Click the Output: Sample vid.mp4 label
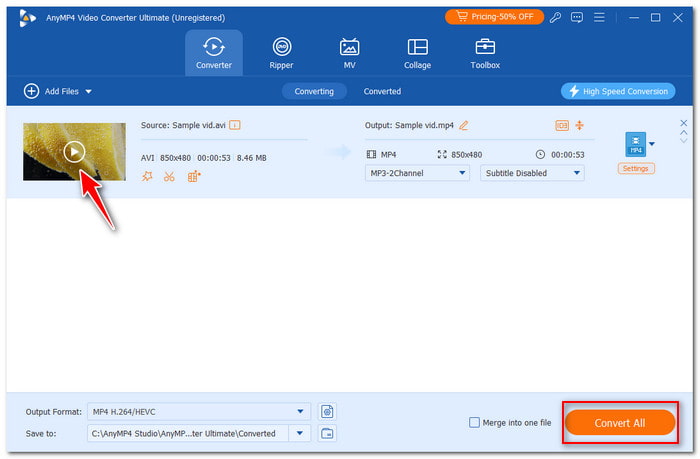Viewport: 700px width, 459px height. 409,125
